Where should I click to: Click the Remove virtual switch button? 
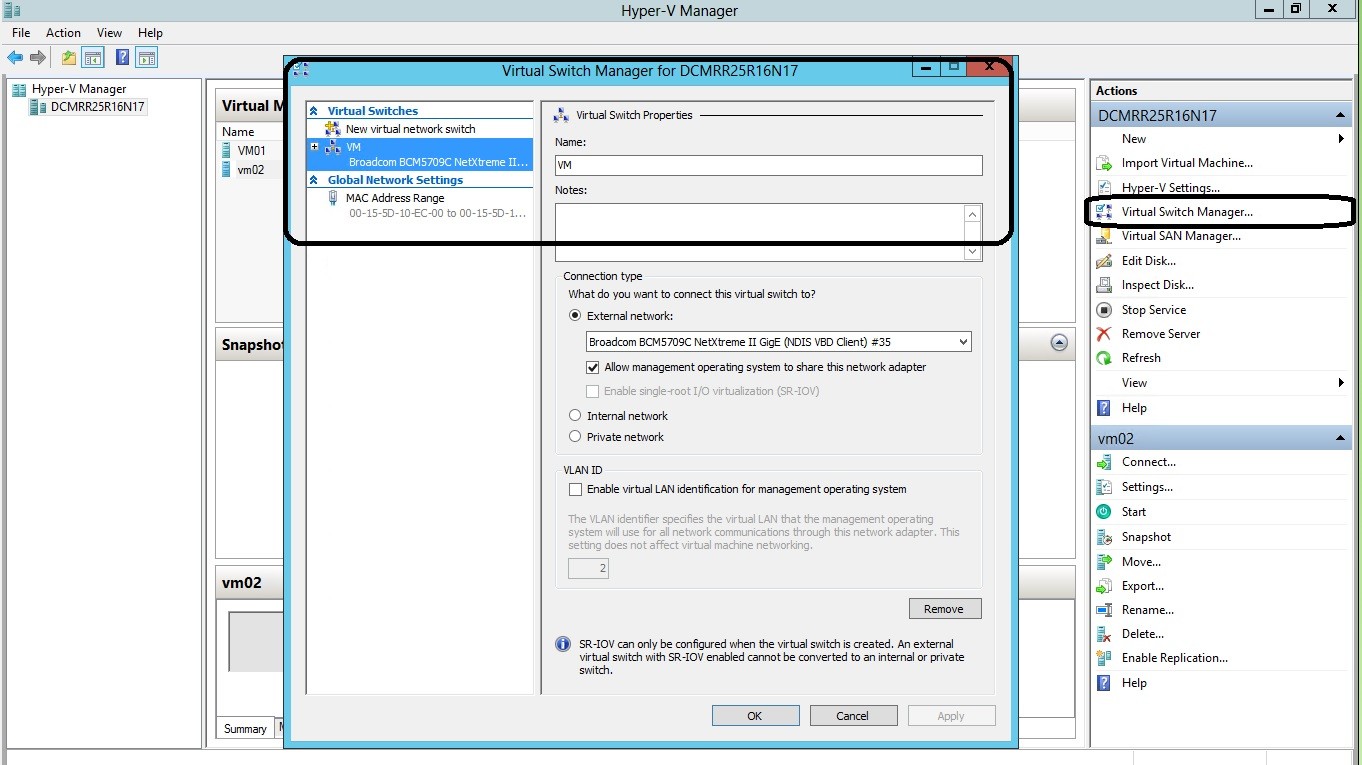click(944, 609)
